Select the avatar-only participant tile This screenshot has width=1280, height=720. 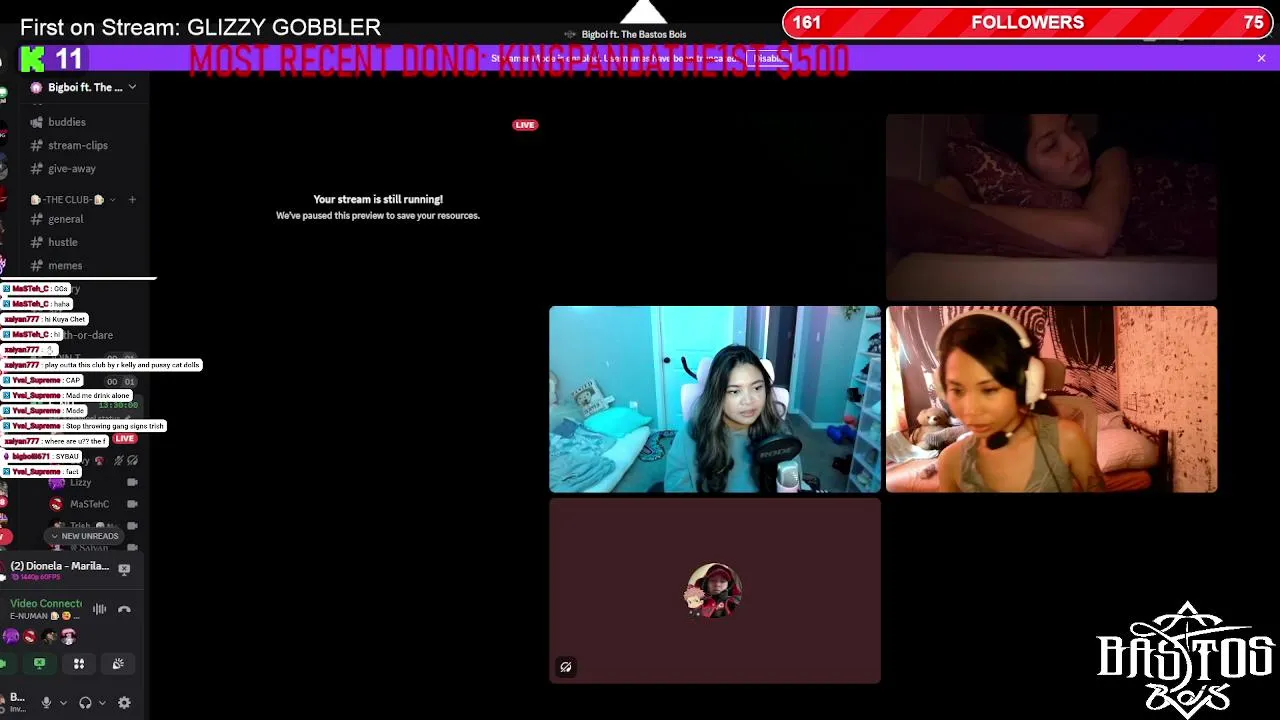[x=715, y=591]
